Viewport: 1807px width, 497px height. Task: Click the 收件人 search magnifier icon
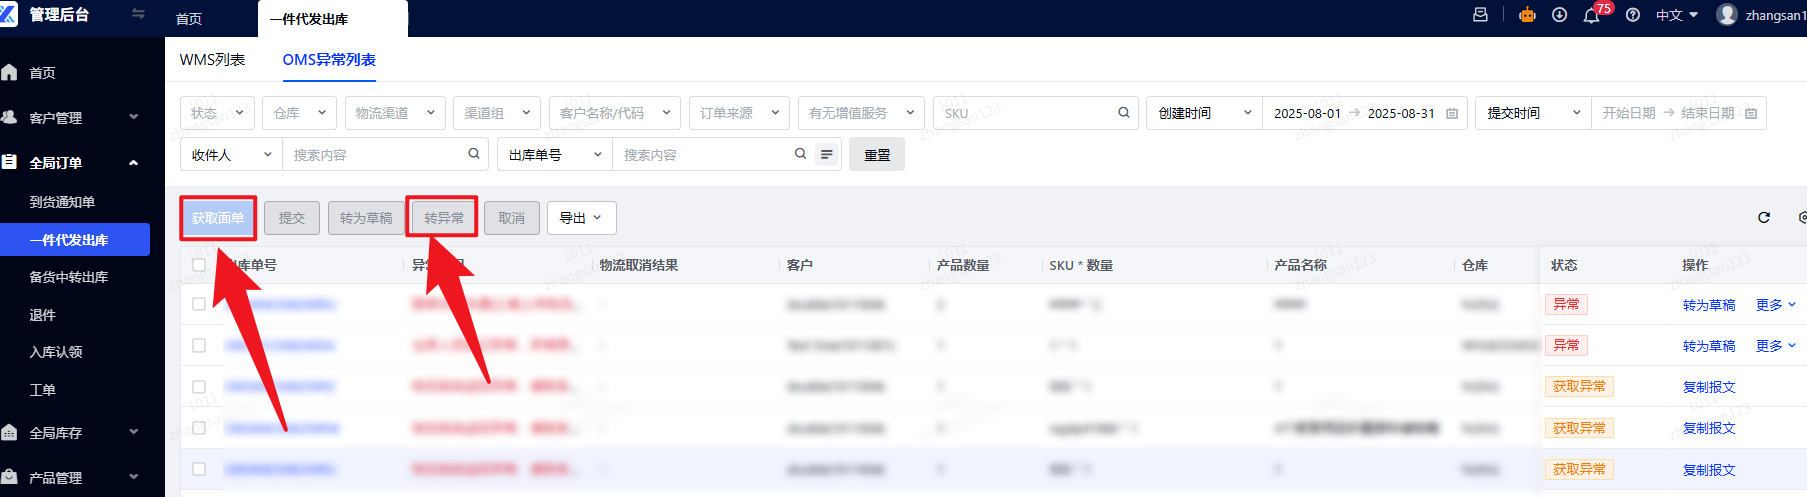tap(473, 154)
